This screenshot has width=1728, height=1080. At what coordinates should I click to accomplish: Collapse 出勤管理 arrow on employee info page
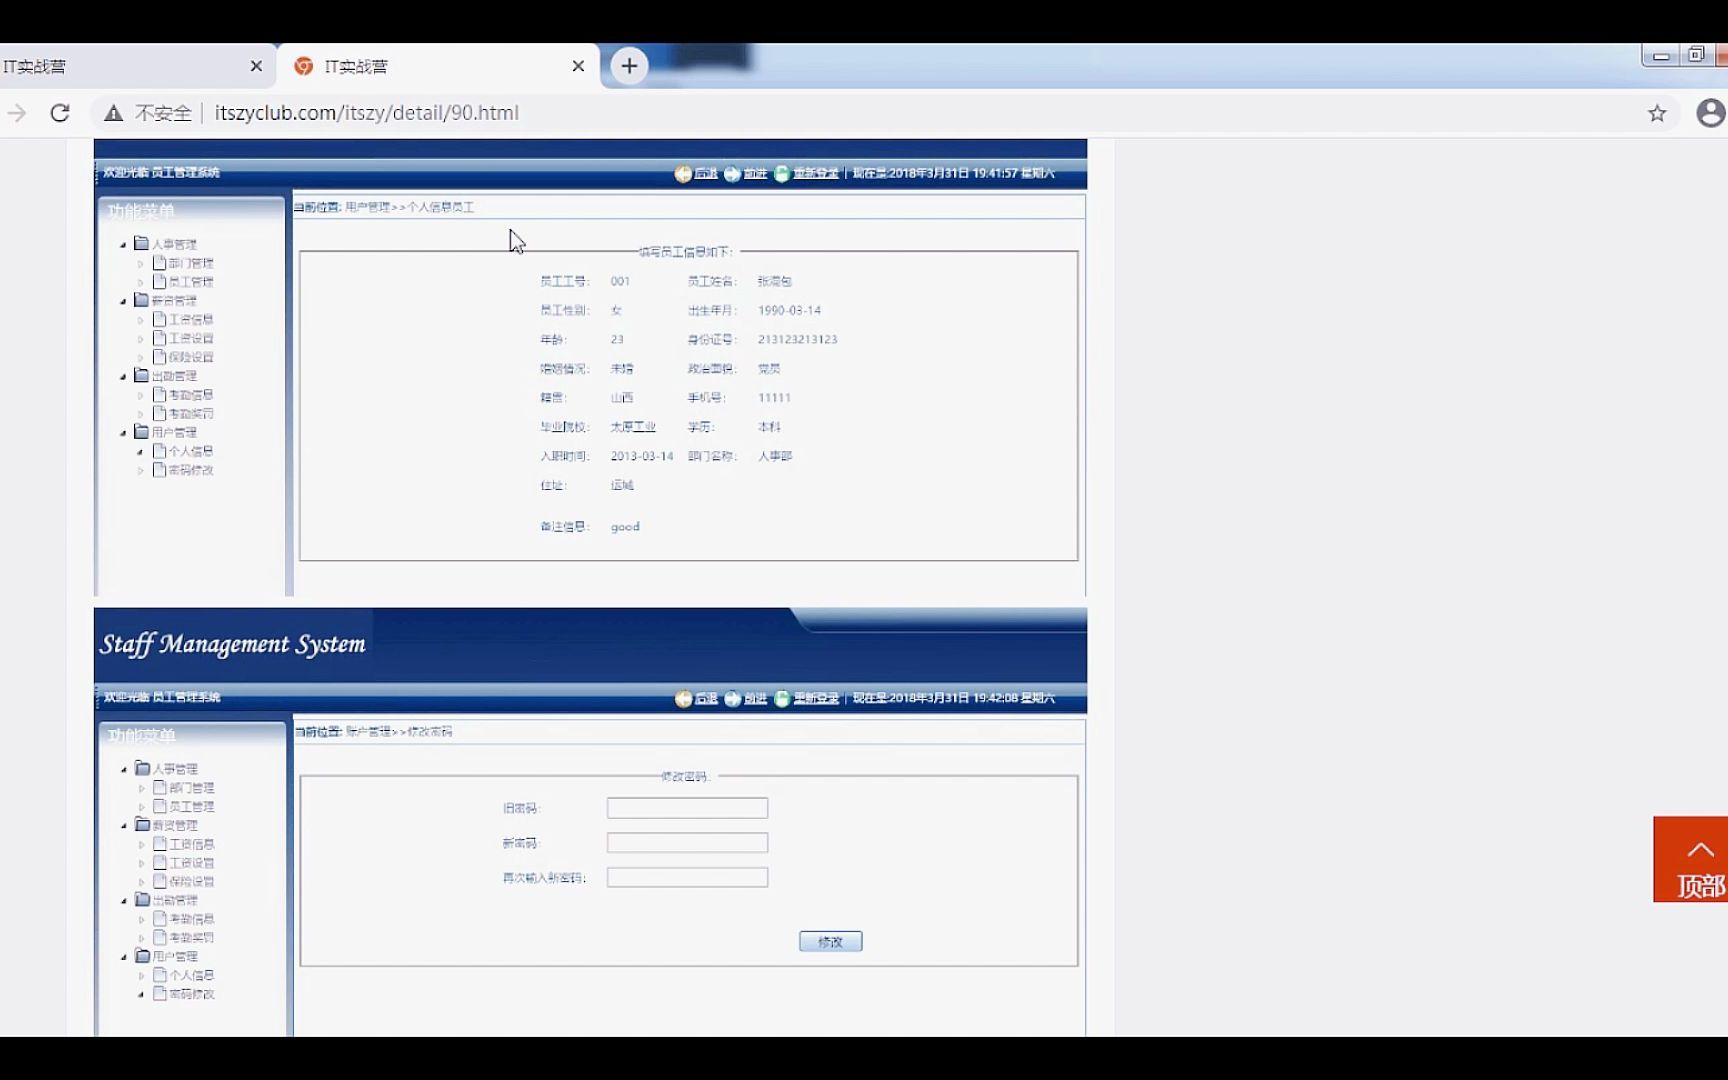click(x=124, y=376)
